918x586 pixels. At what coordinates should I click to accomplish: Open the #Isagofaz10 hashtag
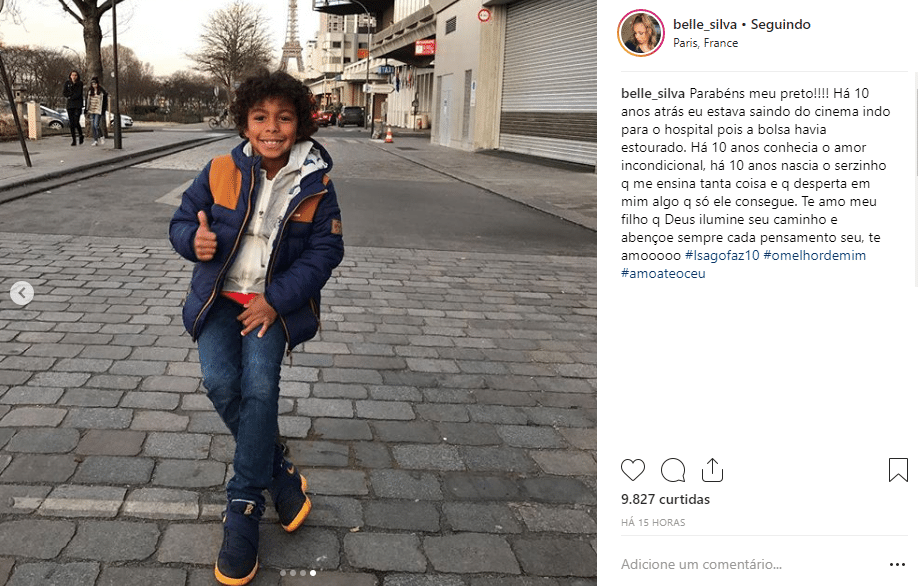722,255
